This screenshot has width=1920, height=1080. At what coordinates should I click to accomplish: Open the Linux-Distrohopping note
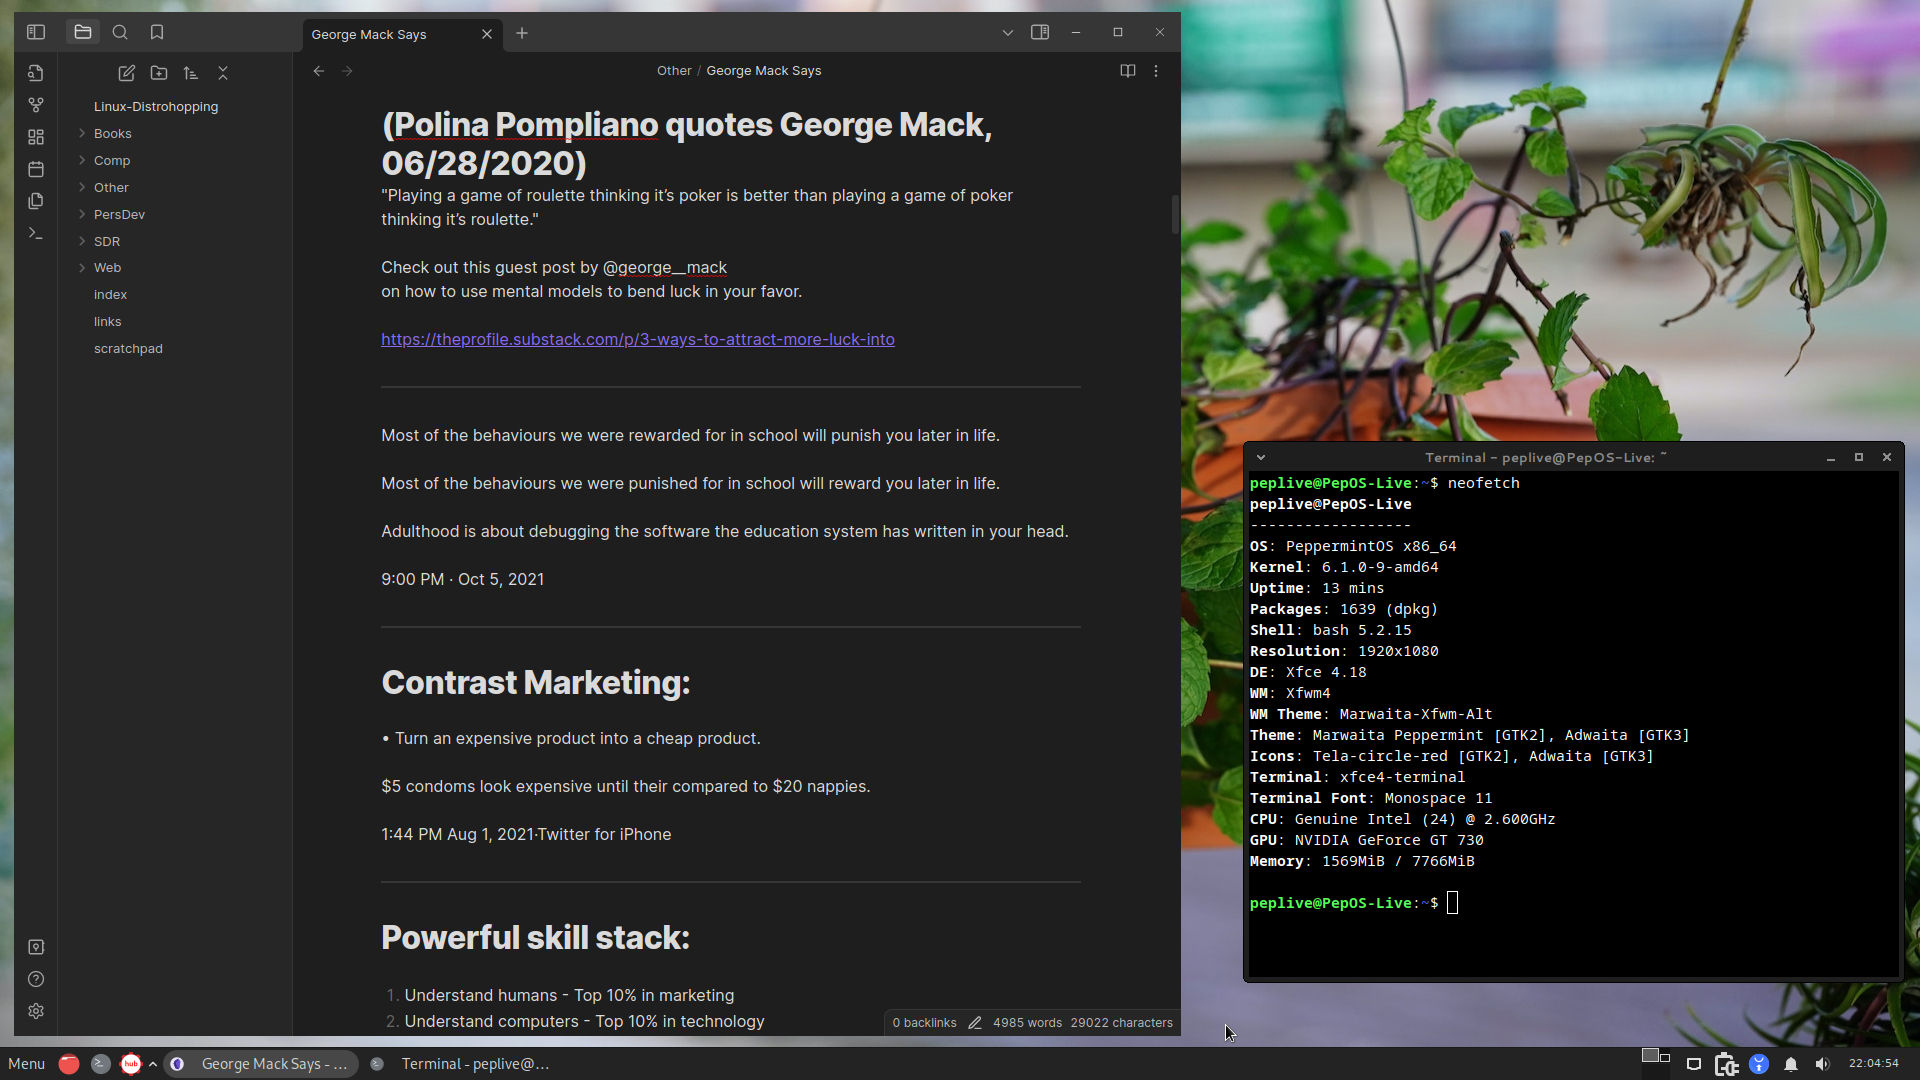[156, 106]
